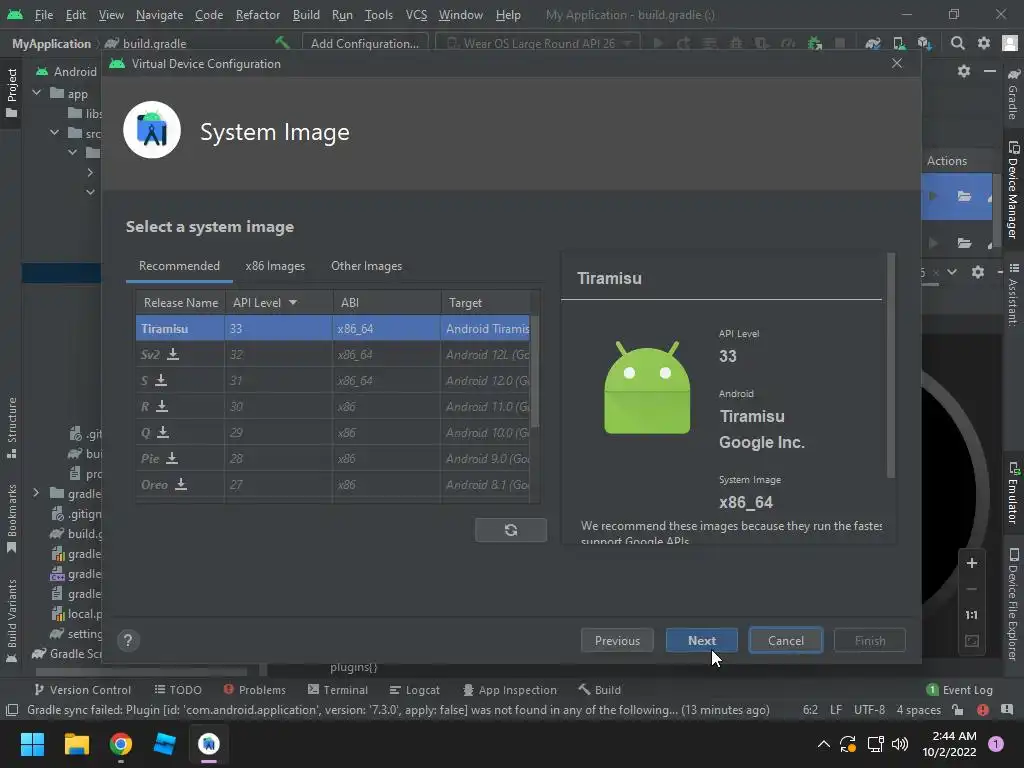Screen dimensions: 1024x768
Task: Click the Target column header
Action: coord(486,302)
